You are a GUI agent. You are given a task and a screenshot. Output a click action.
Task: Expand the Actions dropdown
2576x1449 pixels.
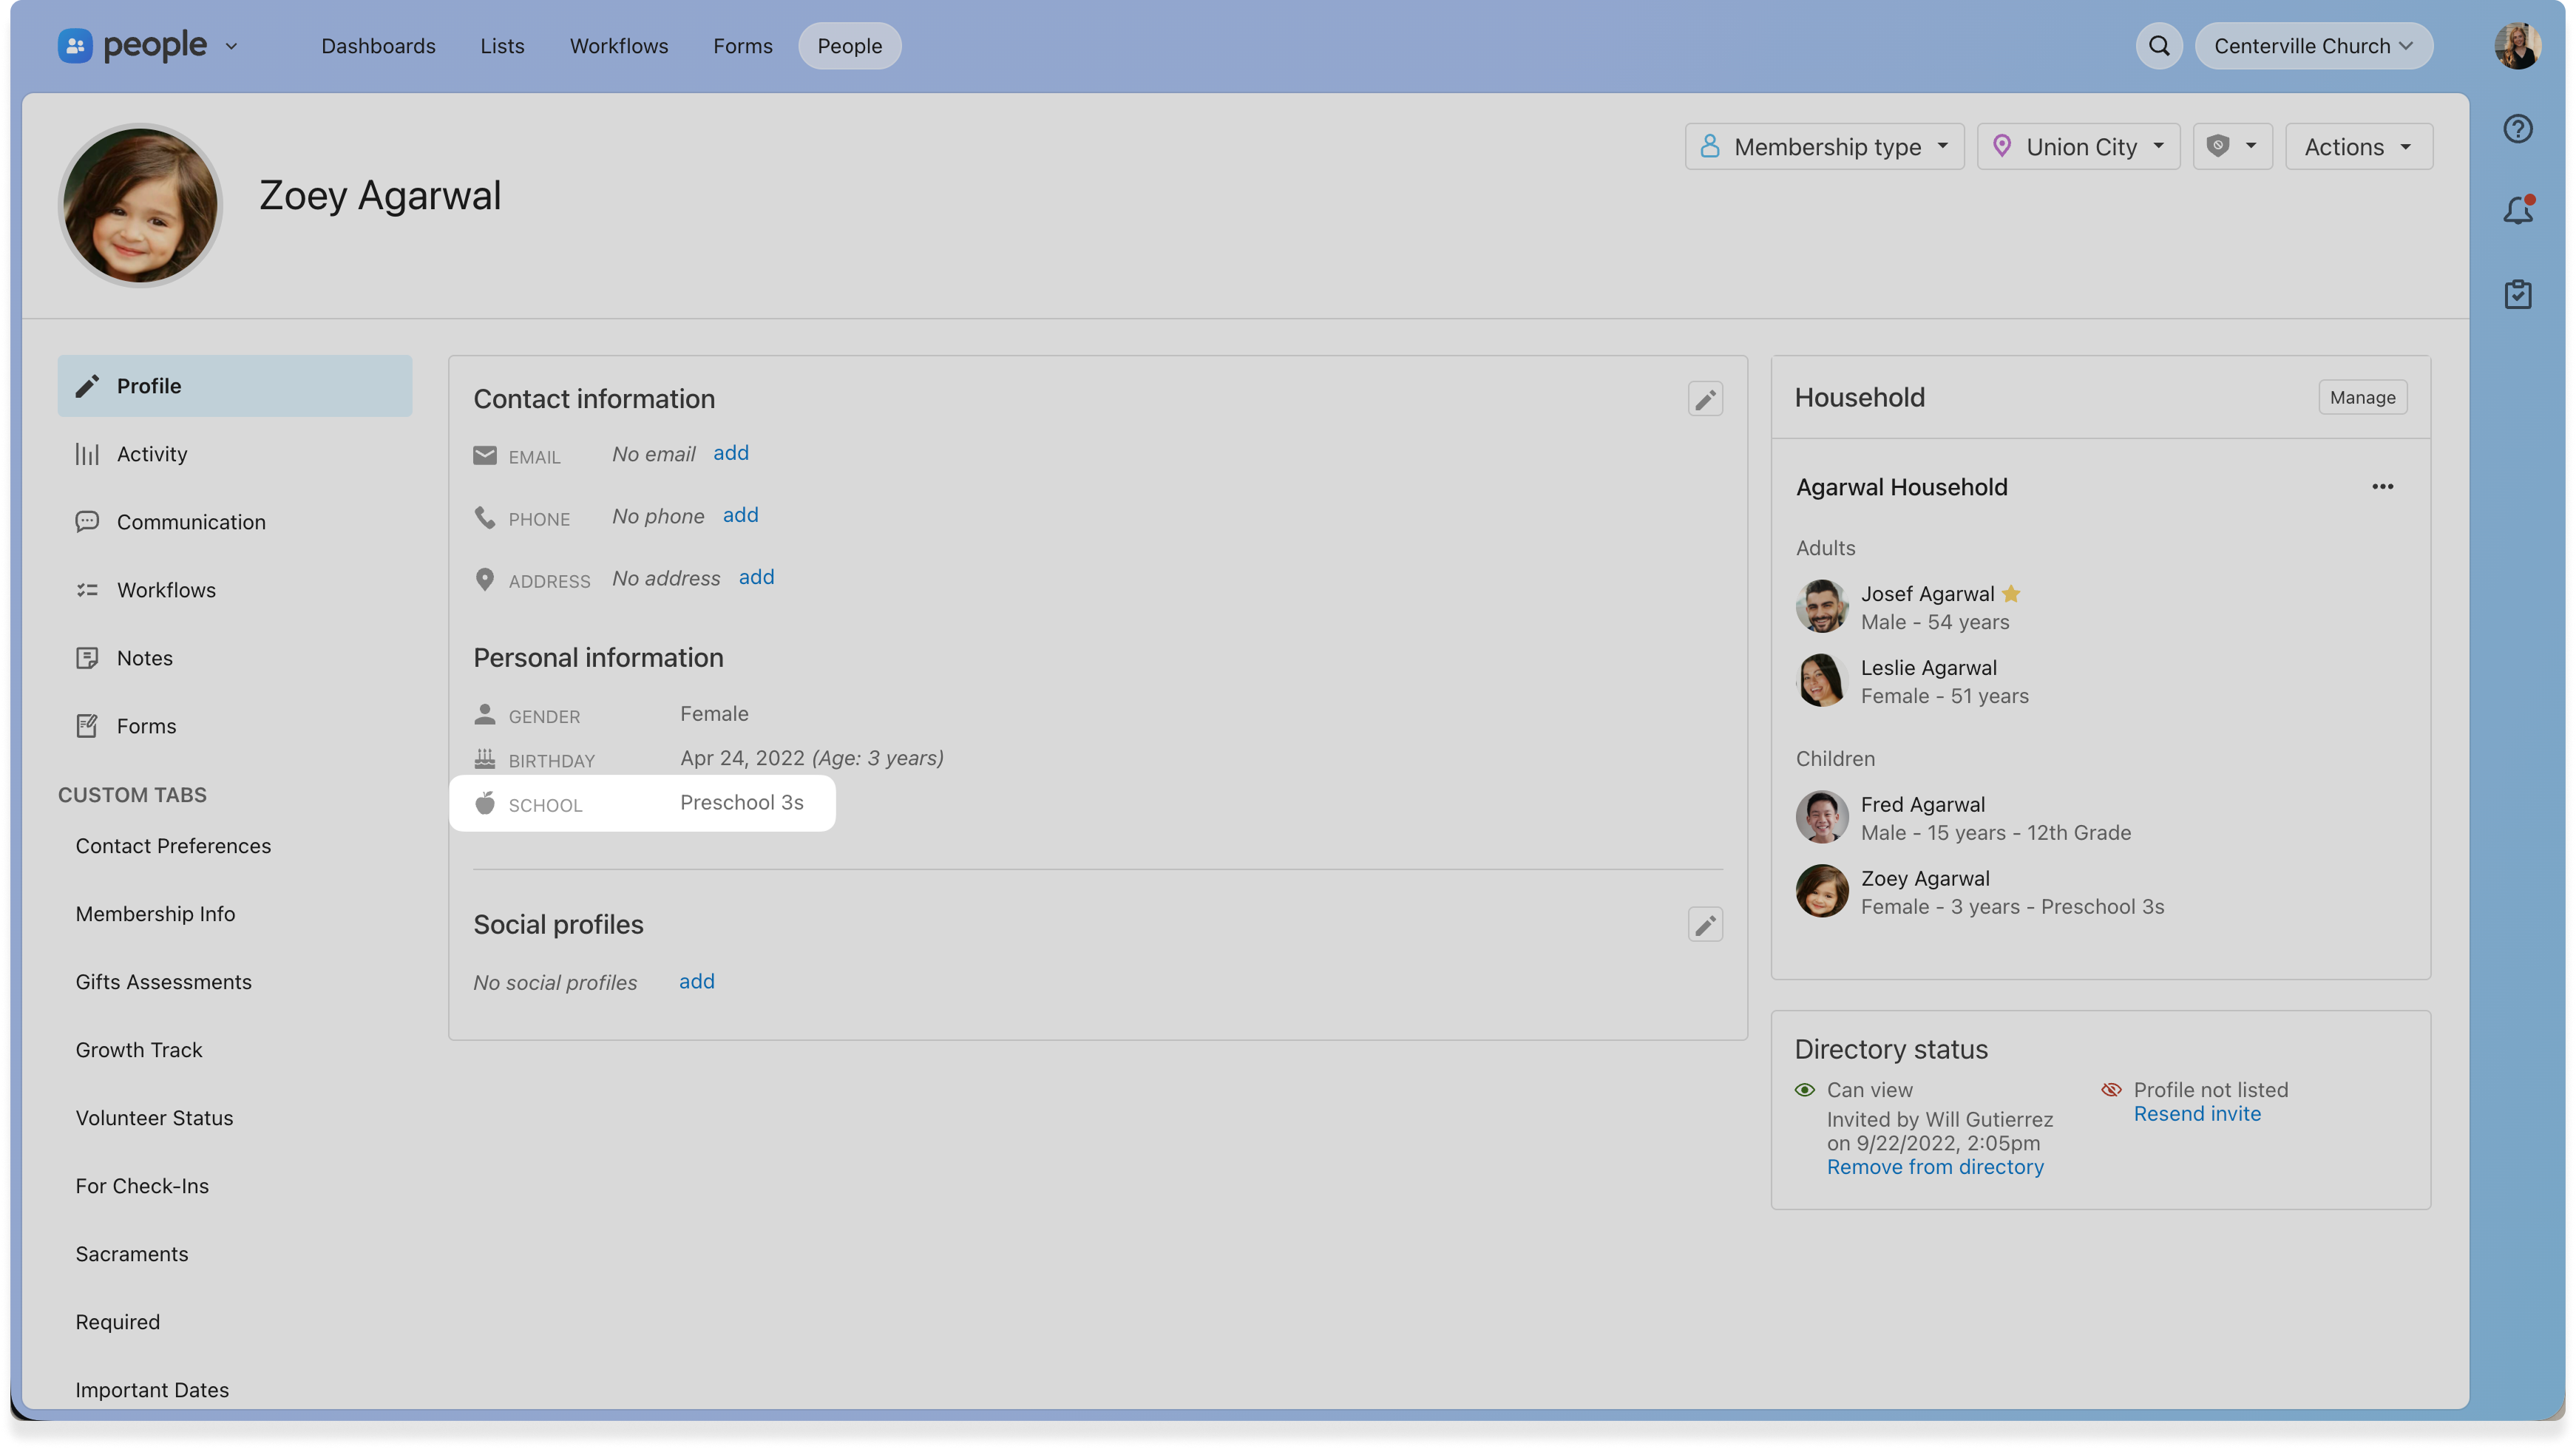click(2358, 147)
